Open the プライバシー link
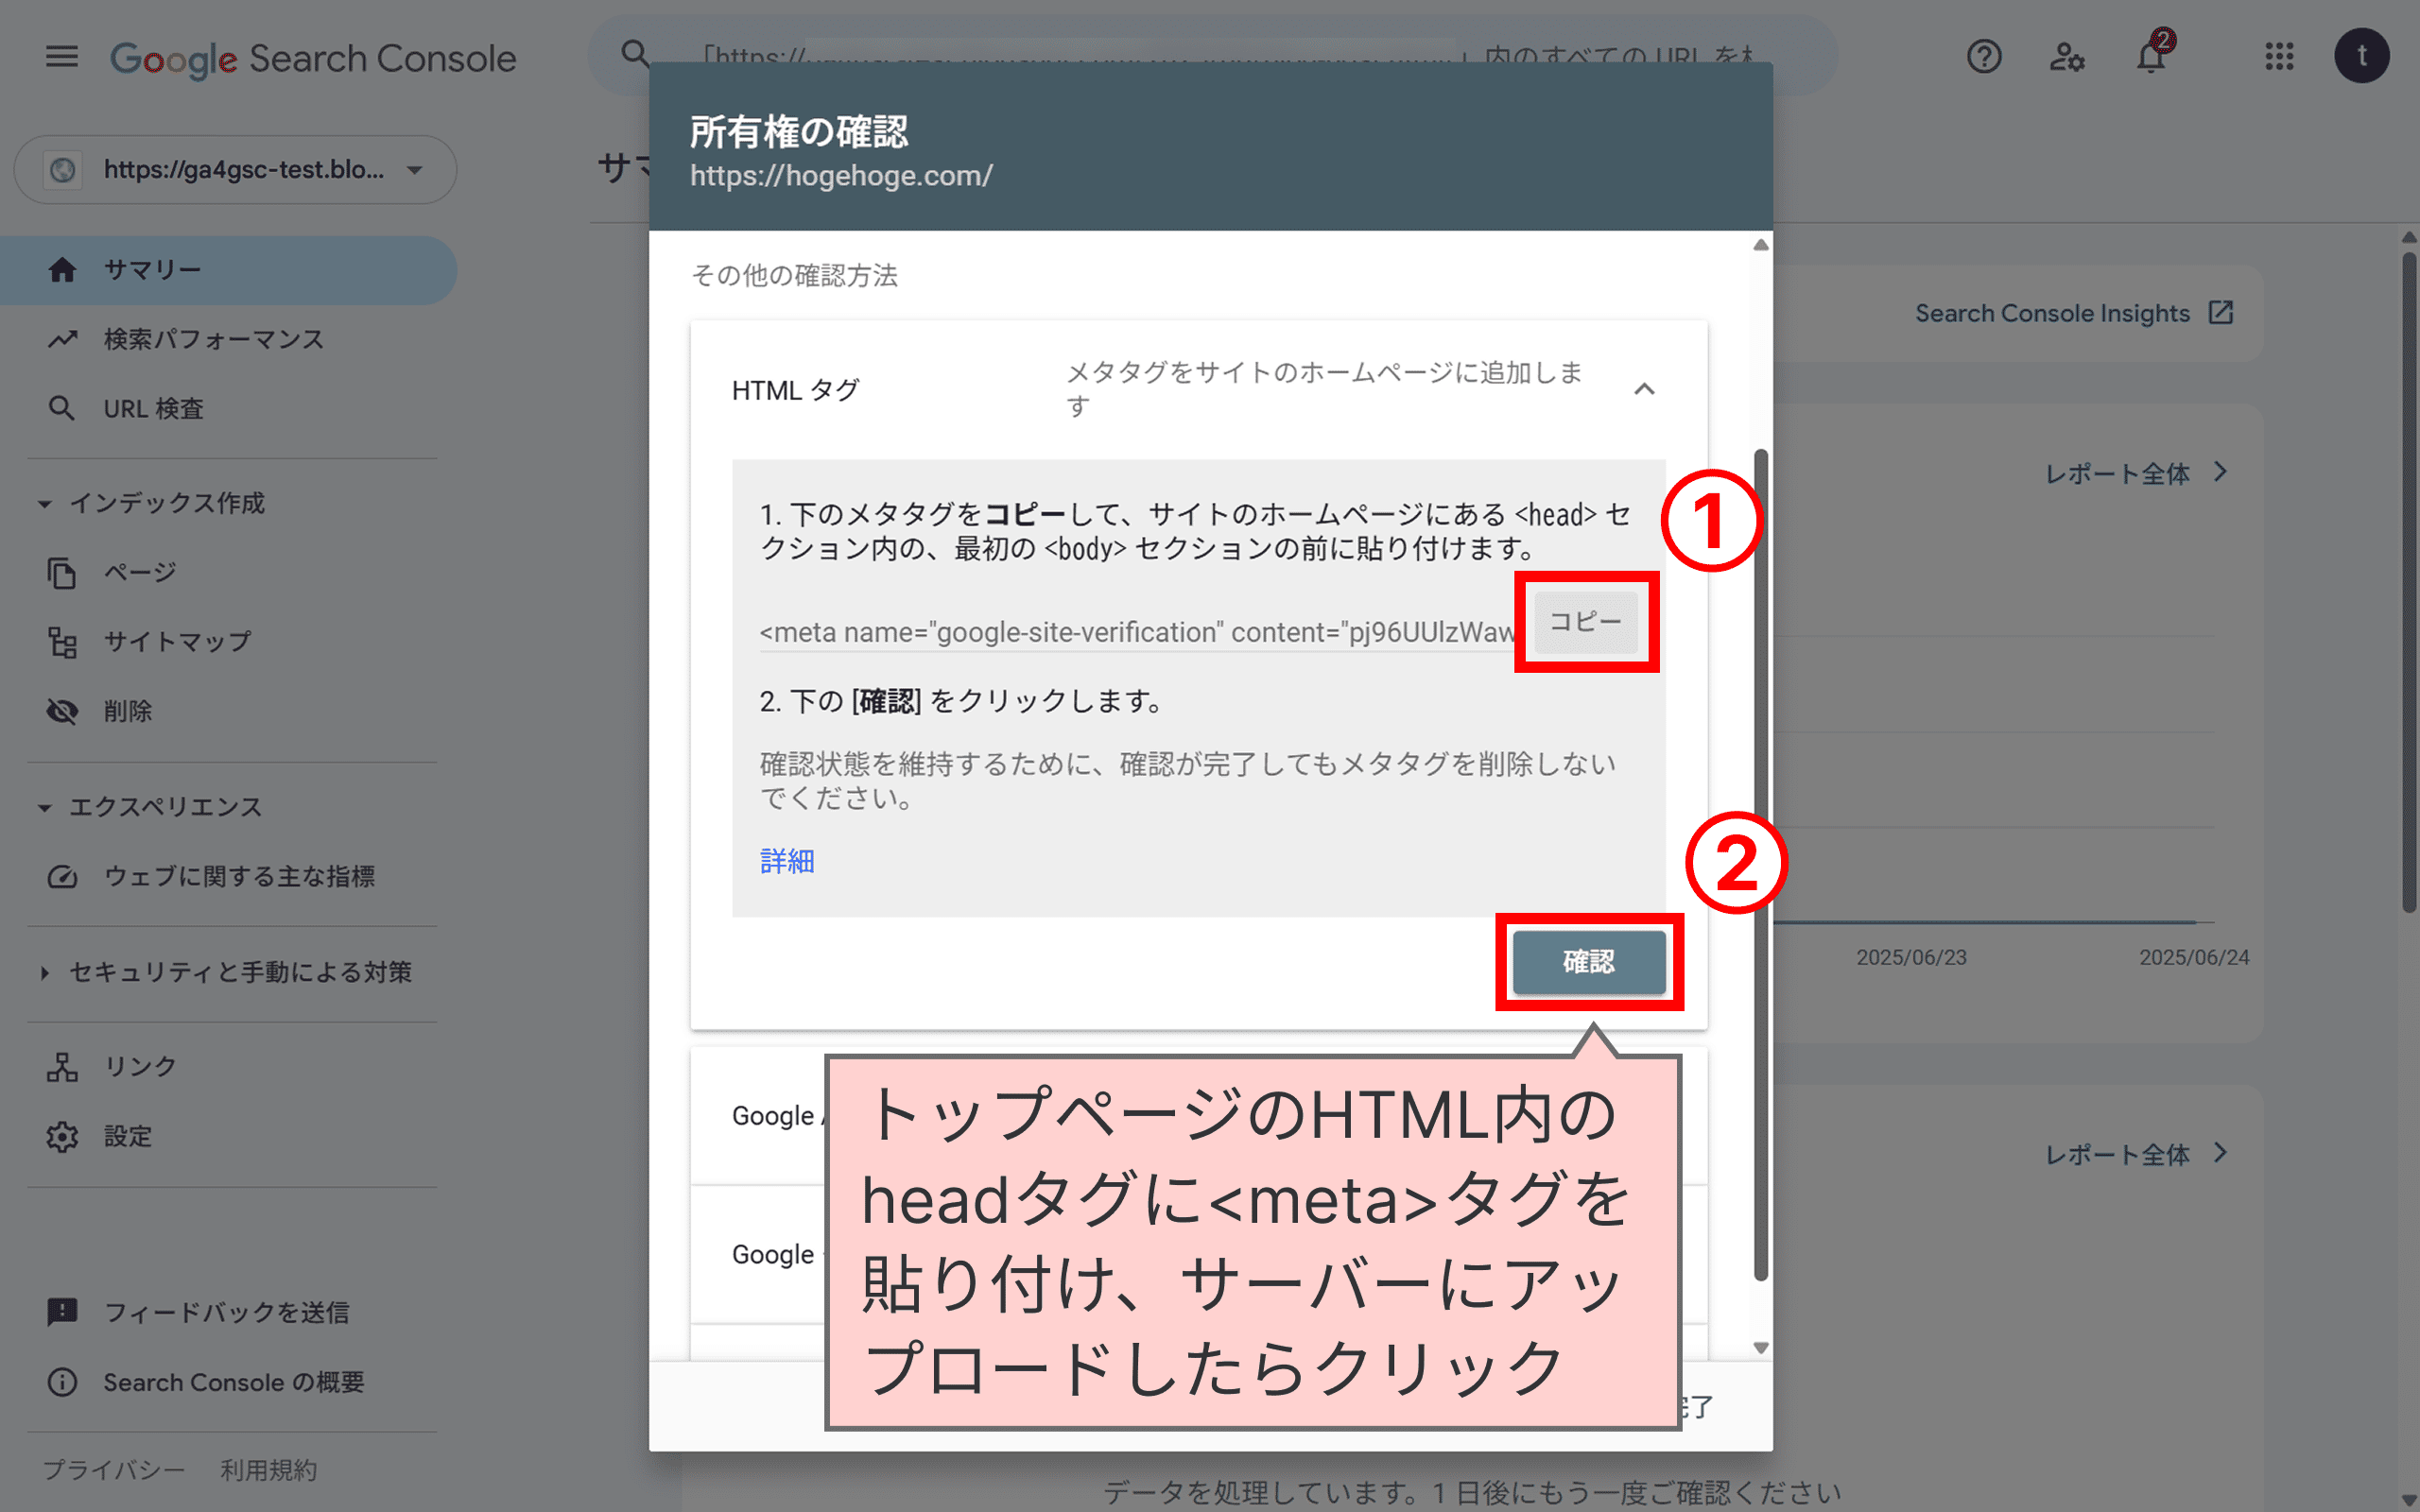This screenshot has width=2420, height=1512. [x=114, y=1470]
